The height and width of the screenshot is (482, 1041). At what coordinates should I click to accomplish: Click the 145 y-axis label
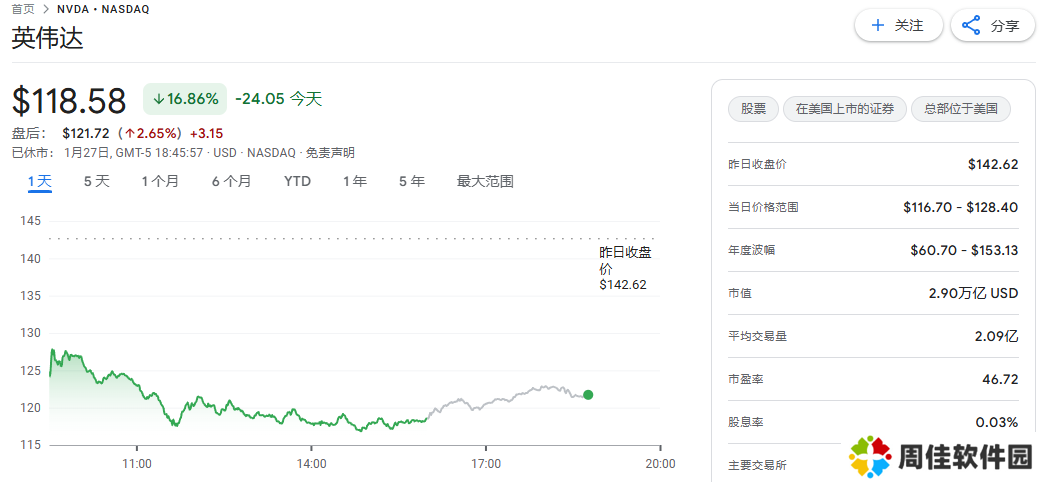click(31, 221)
